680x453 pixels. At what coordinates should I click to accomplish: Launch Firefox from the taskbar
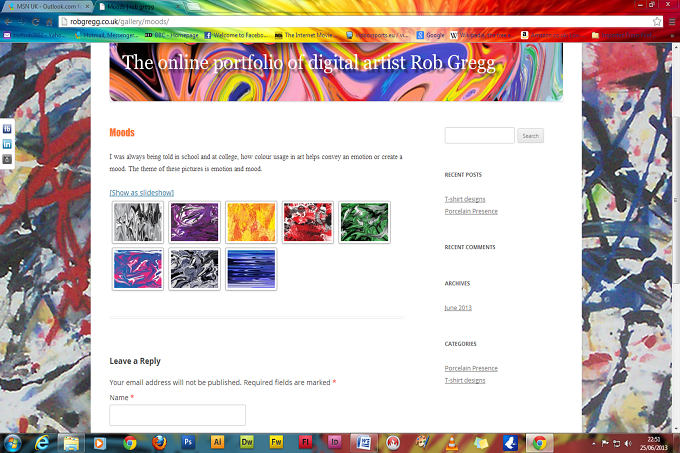[x=159, y=443]
